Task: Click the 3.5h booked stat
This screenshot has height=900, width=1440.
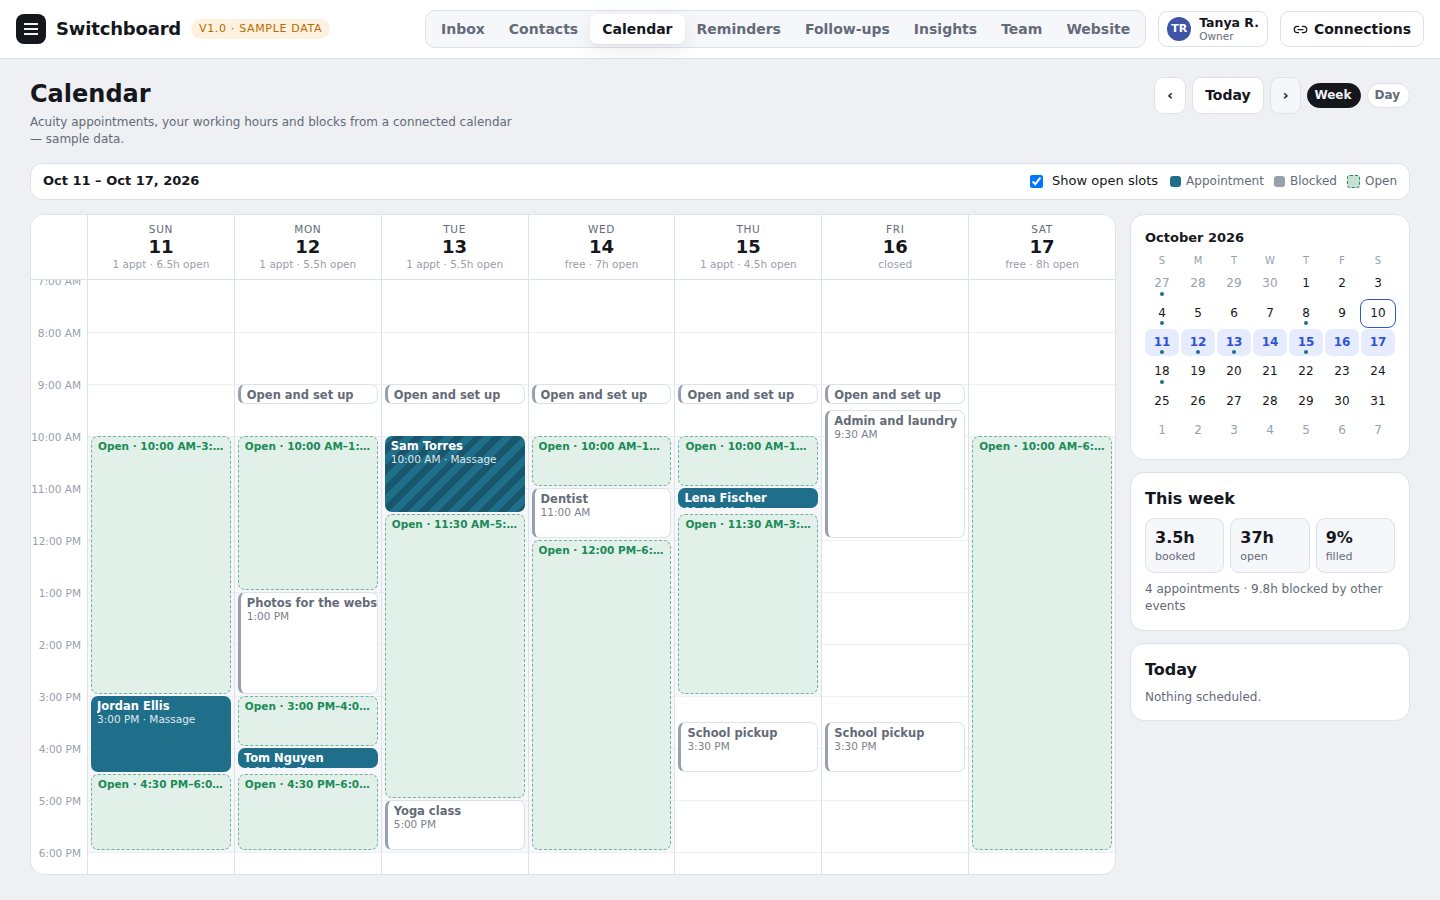Action: (x=1184, y=545)
